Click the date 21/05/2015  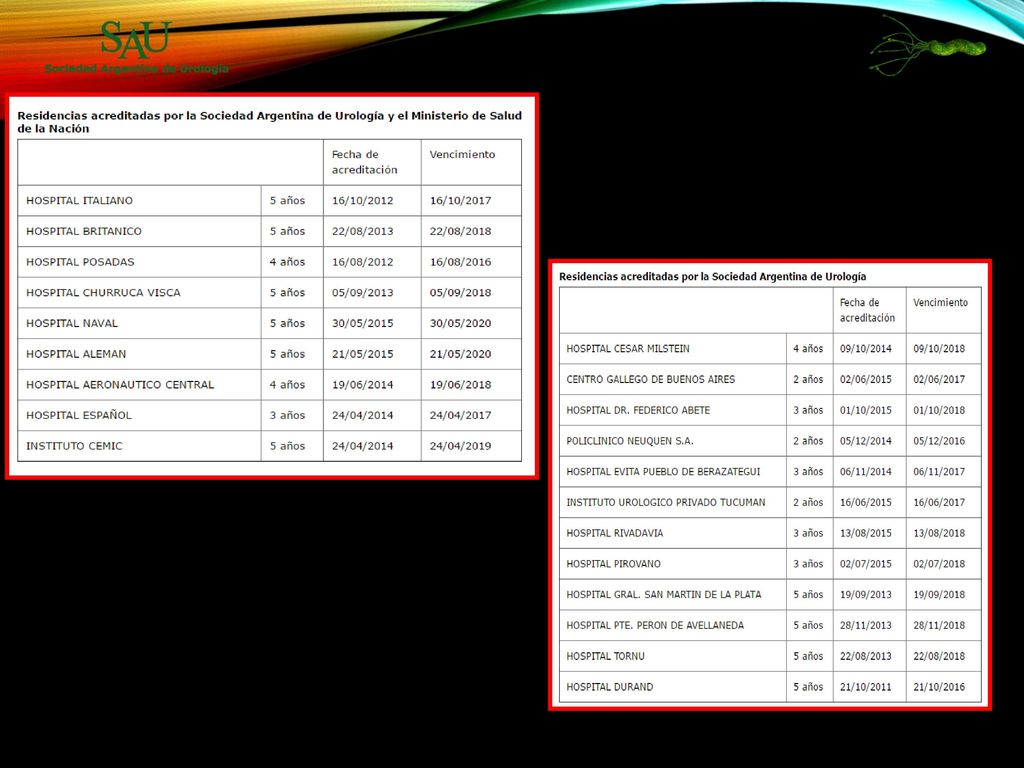(x=362, y=354)
